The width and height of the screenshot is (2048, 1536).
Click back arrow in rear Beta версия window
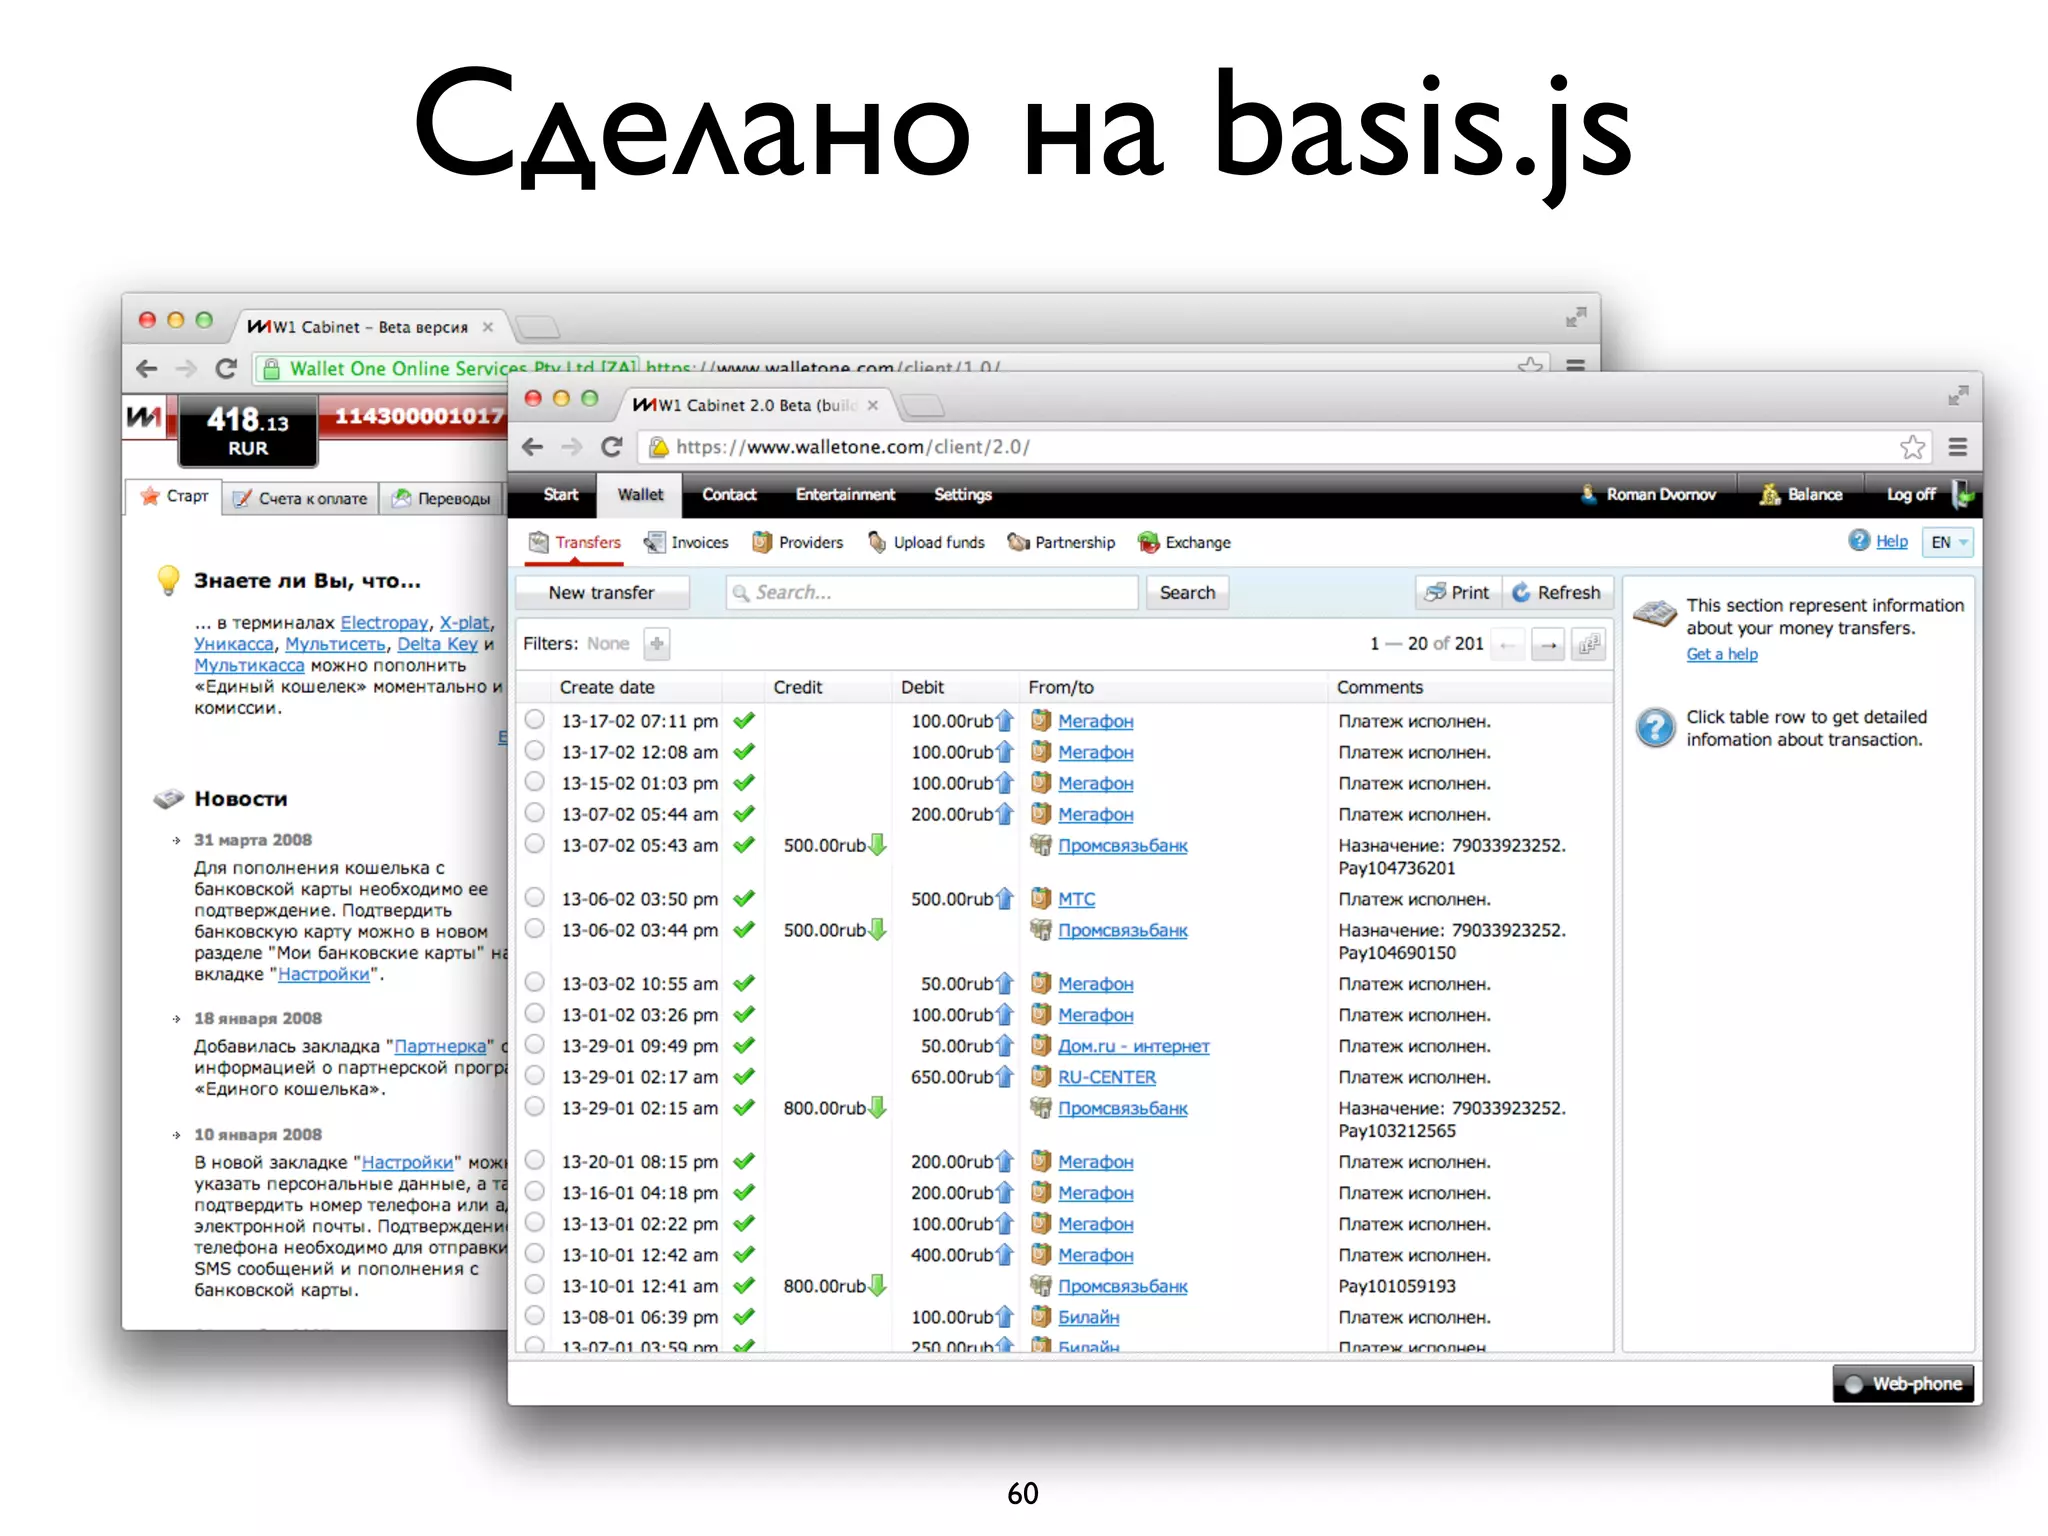(x=147, y=368)
